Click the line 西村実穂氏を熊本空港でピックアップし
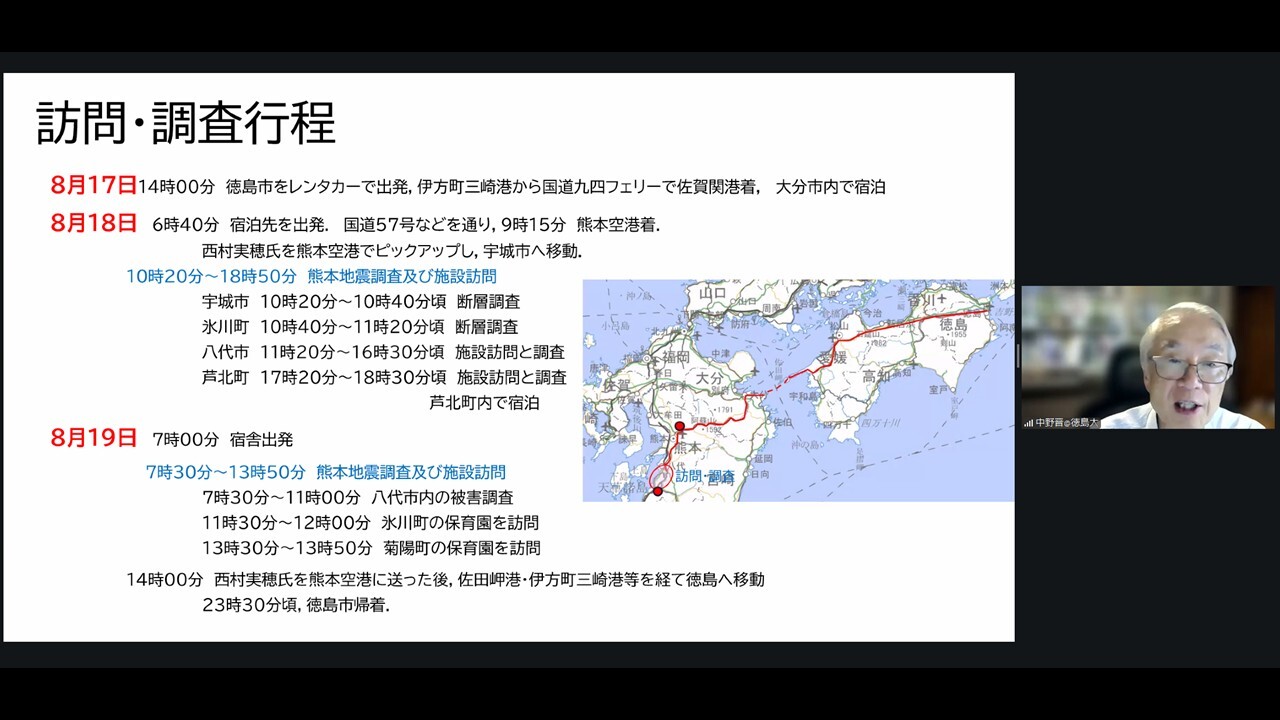This screenshot has width=1280, height=720. [x=392, y=250]
